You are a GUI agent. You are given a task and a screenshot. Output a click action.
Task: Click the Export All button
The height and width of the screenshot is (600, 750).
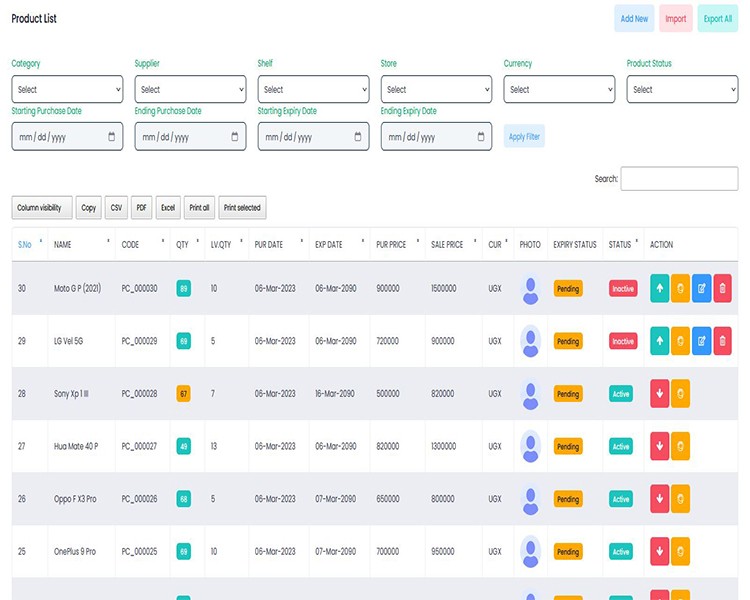pyautogui.click(x=717, y=19)
